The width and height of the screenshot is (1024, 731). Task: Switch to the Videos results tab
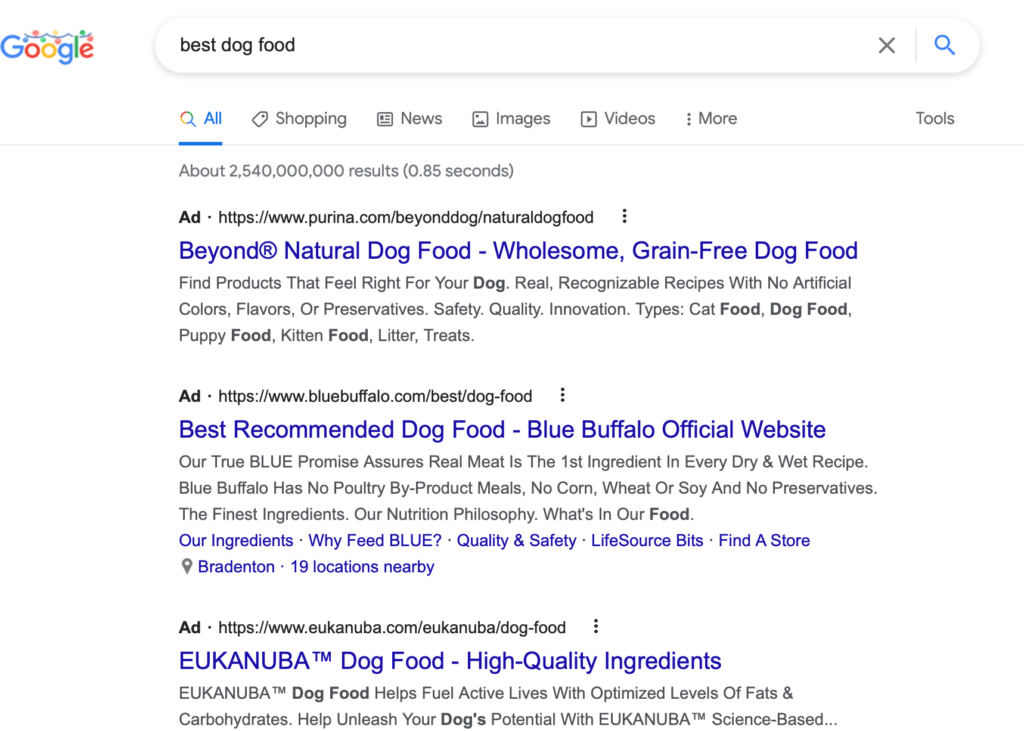[618, 119]
